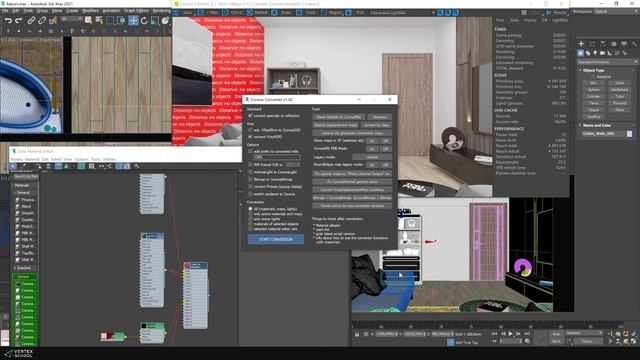Click the Teapot primitive button
The height and width of the screenshot is (360, 640).
click(x=593, y=110)
